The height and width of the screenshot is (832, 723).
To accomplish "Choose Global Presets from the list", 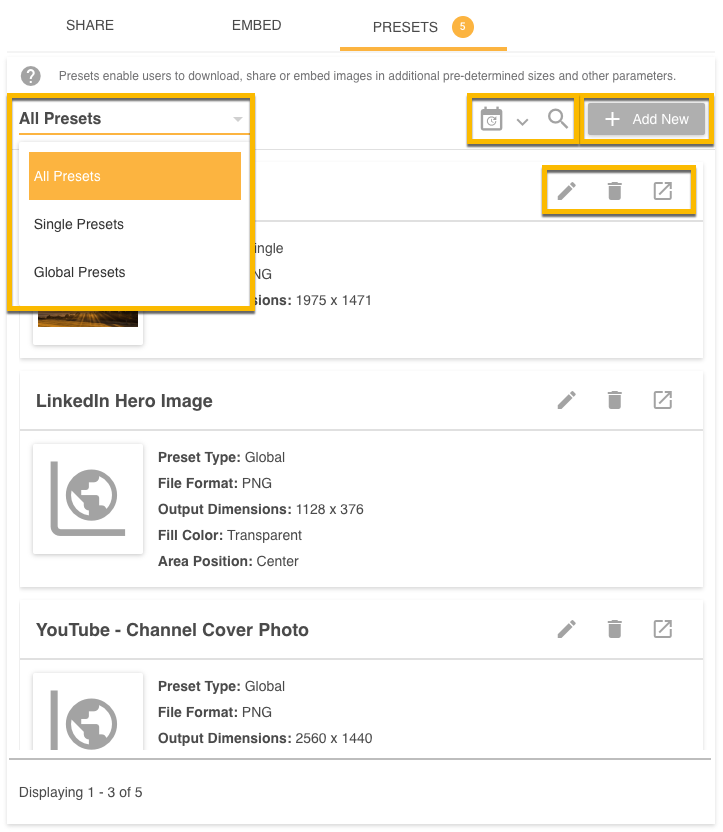I will (x=80, y=272).
